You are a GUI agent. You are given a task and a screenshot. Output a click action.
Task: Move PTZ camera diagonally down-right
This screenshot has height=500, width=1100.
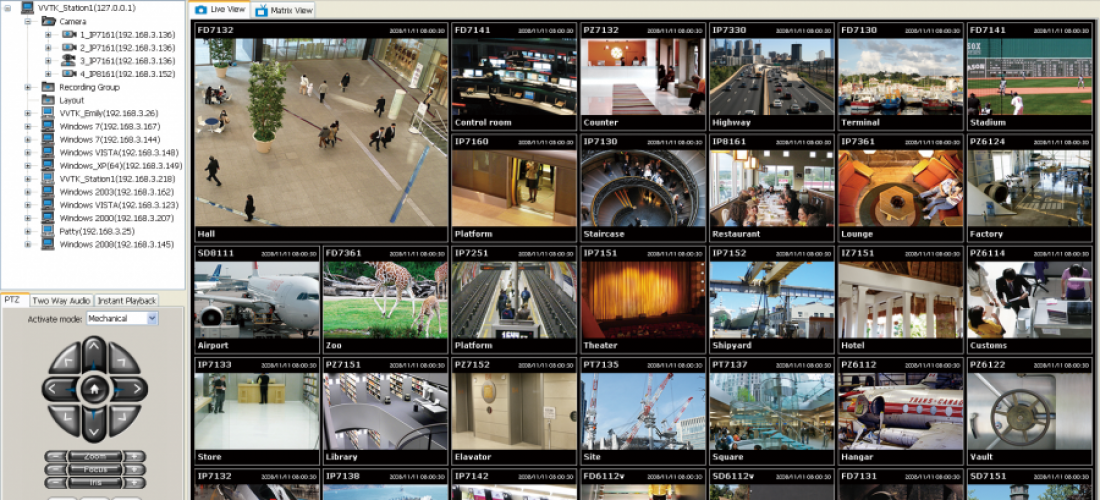pyautogui.click(x=123, y=419)
